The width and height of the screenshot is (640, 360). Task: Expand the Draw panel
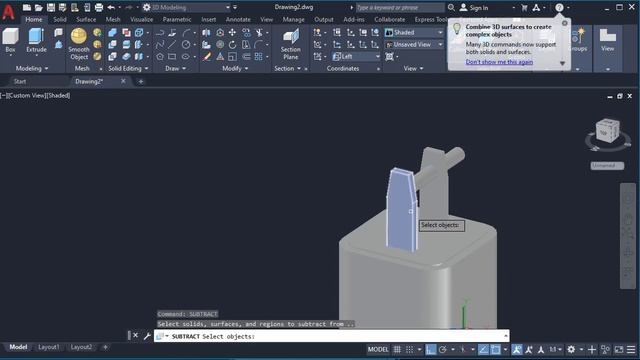(x=176, y=69)
